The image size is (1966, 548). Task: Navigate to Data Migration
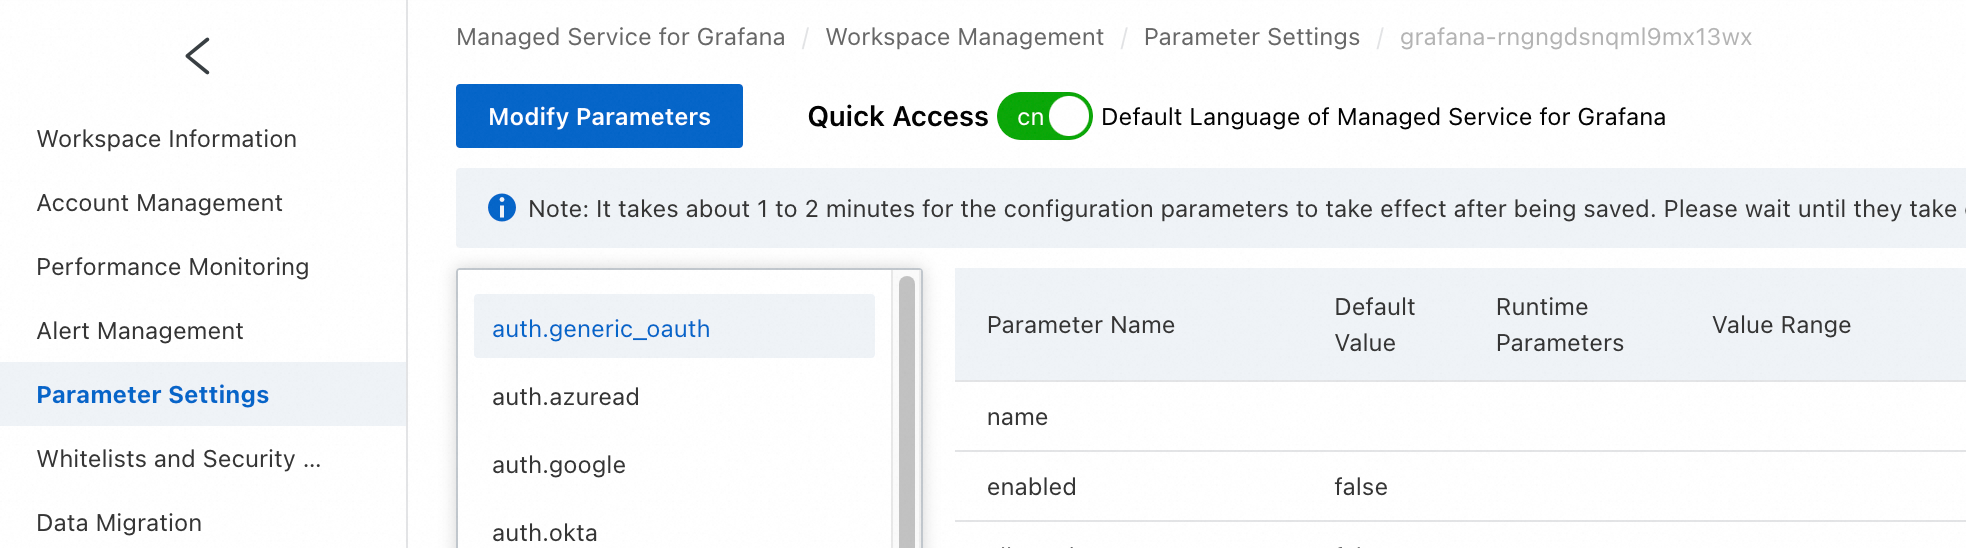pos(119,523)
